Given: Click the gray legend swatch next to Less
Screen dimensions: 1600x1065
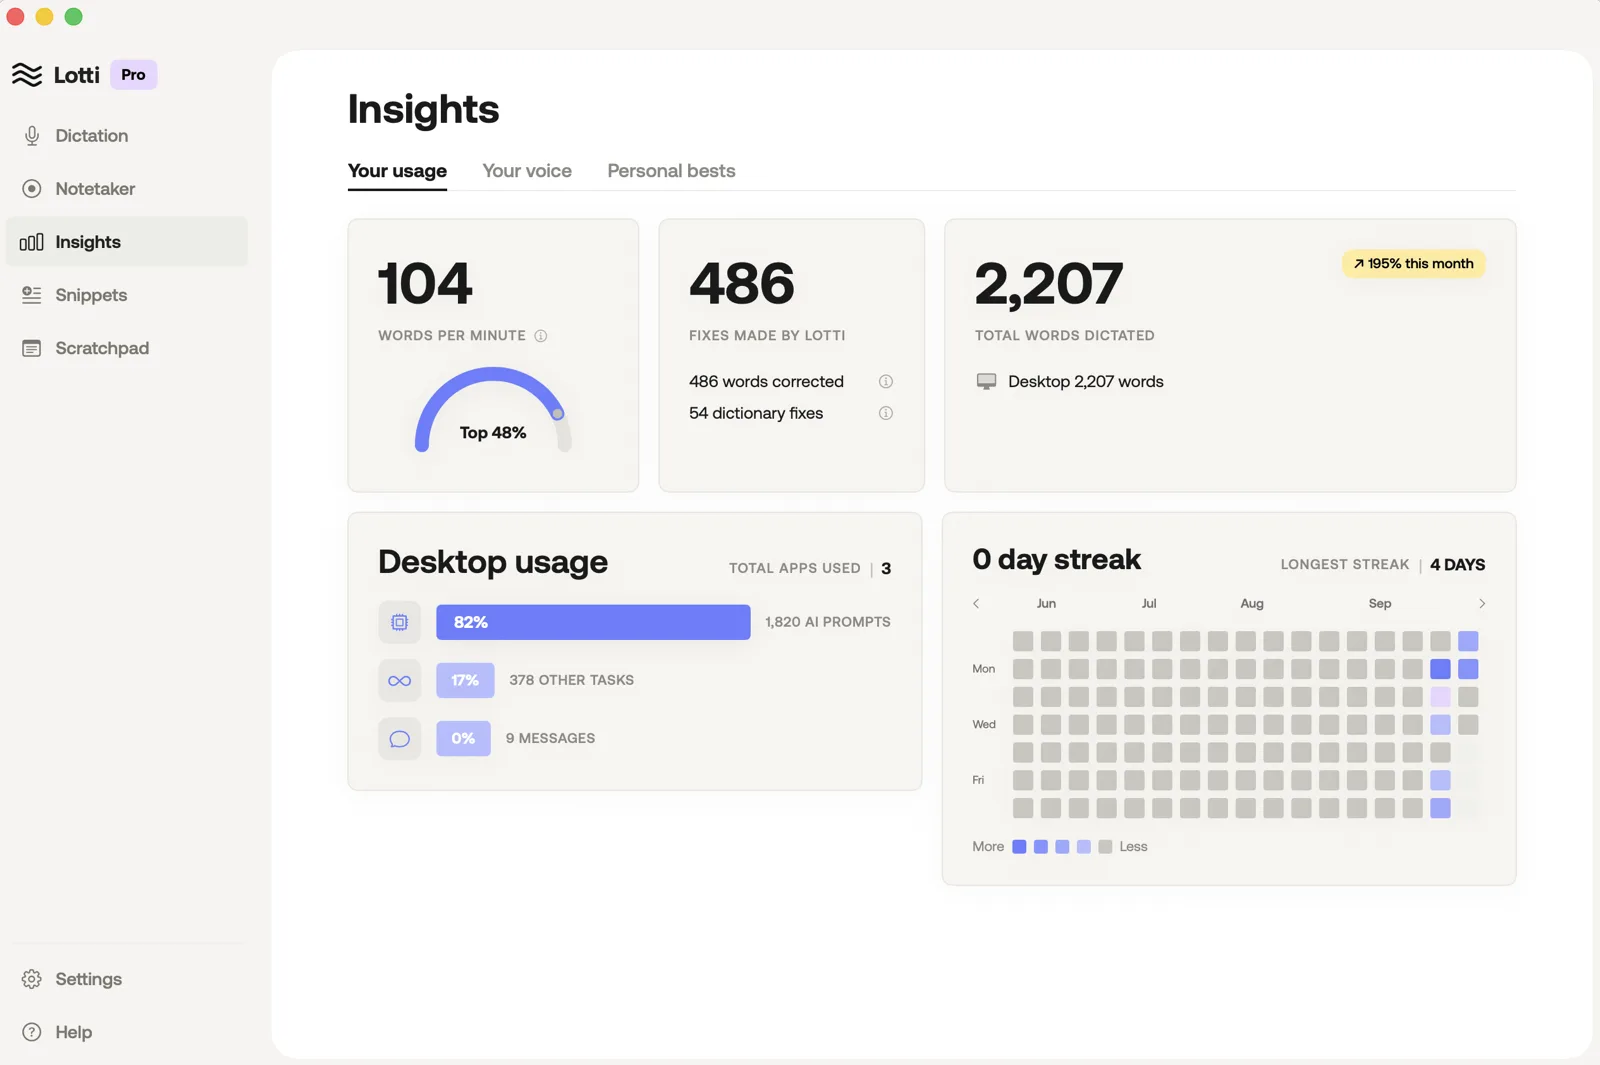Looking at the screenshot, I should [1105, 847].
